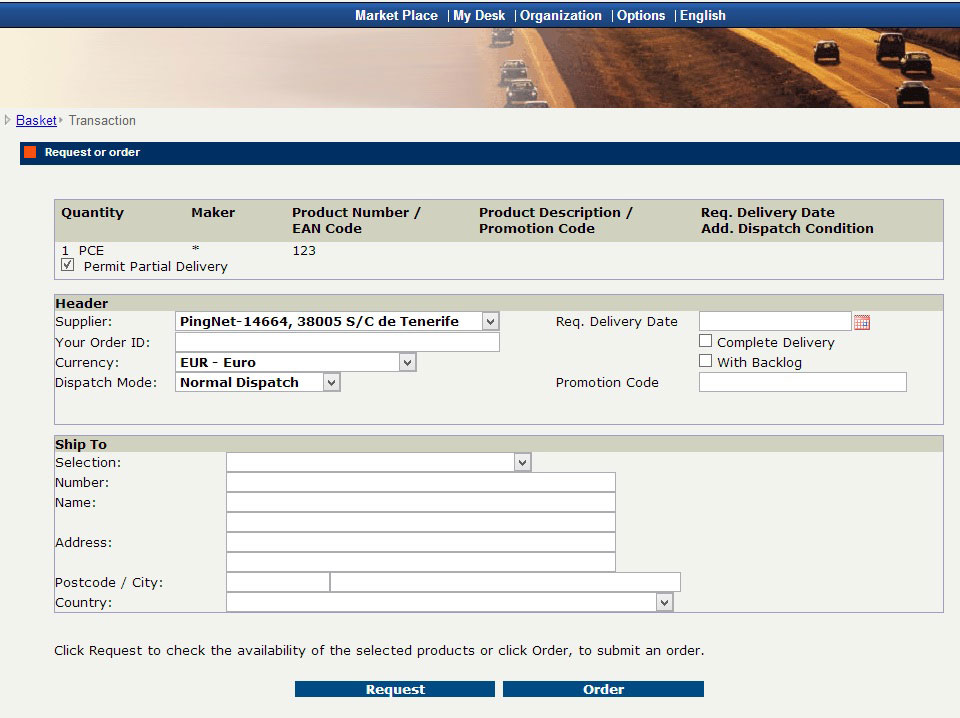This screenshot has width=960, height=718.
Task: Open the Organization menu
Action: pos(561,15)
